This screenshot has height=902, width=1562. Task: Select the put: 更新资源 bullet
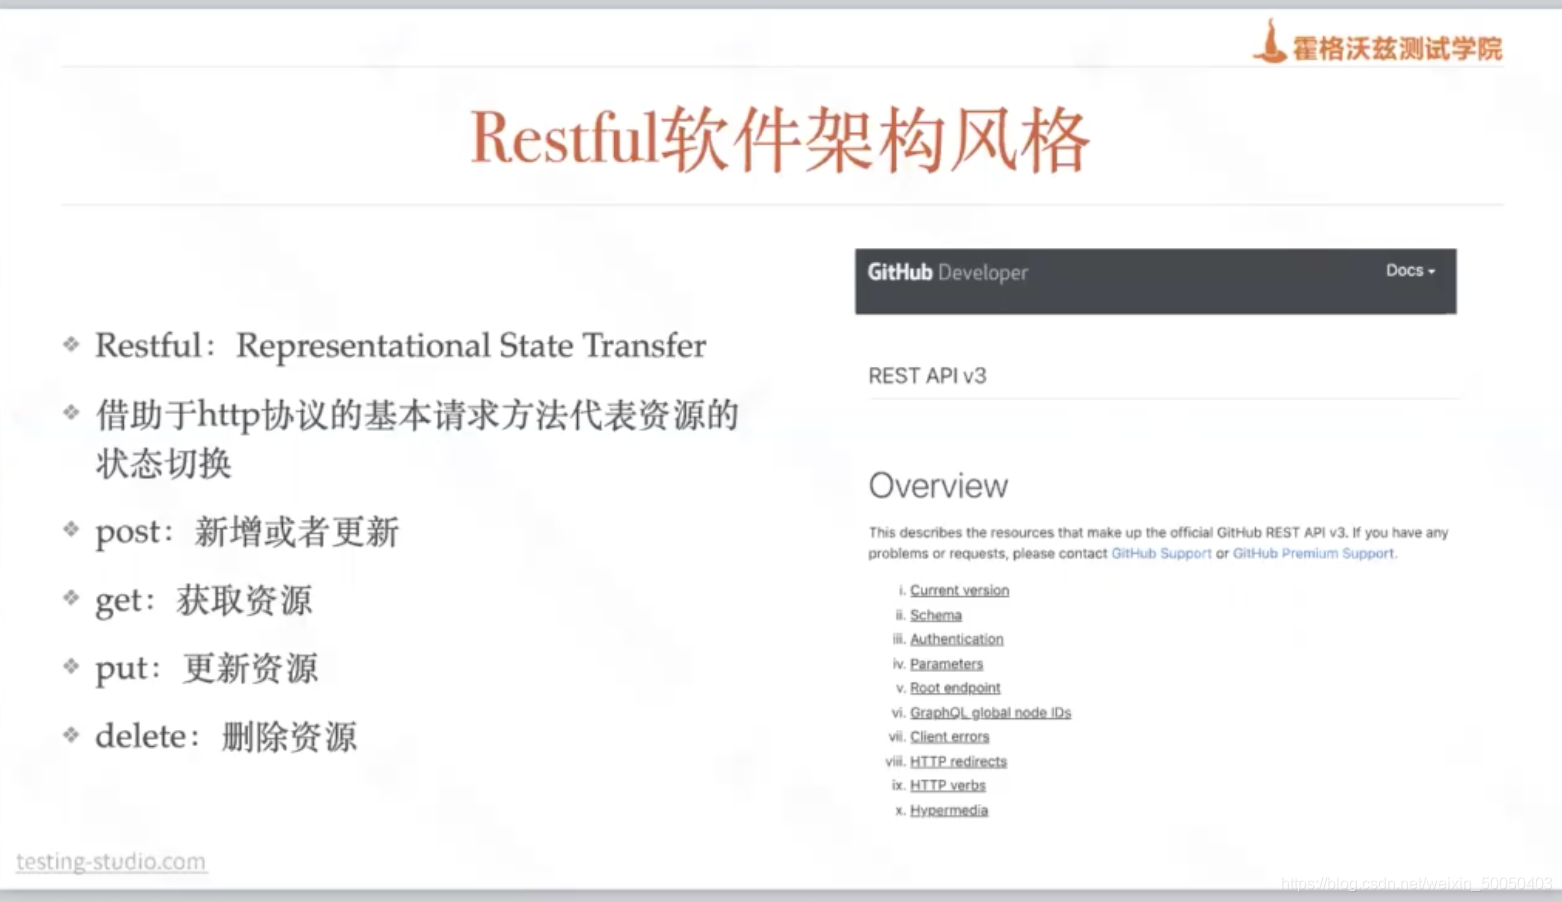coord(207,668)
